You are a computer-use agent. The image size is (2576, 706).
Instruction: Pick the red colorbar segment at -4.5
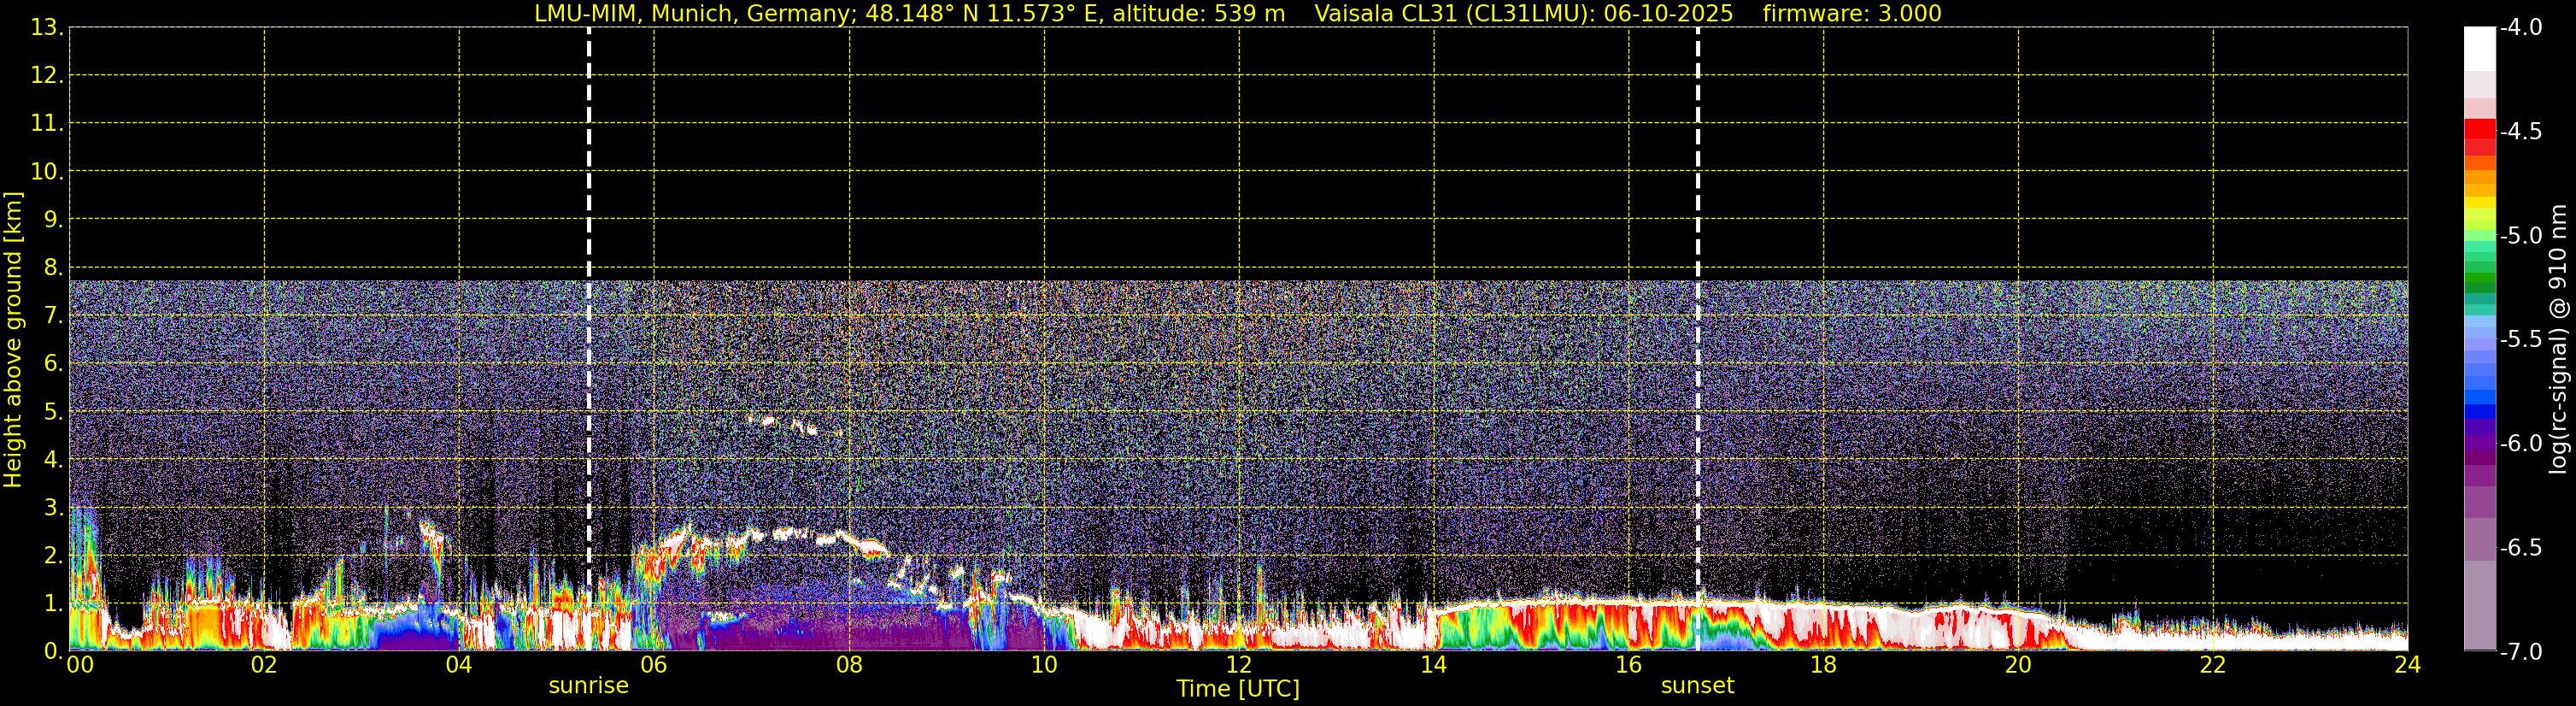point(2479,131)
